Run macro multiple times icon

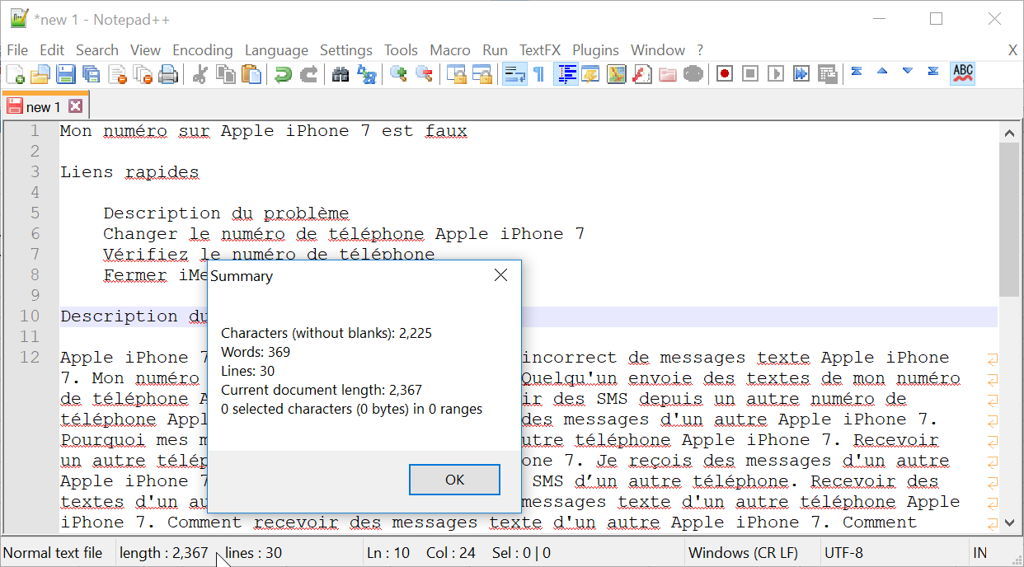801,74
